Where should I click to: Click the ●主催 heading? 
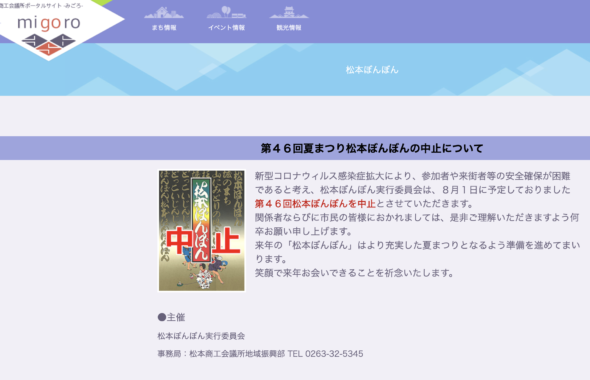pos(171,317)
